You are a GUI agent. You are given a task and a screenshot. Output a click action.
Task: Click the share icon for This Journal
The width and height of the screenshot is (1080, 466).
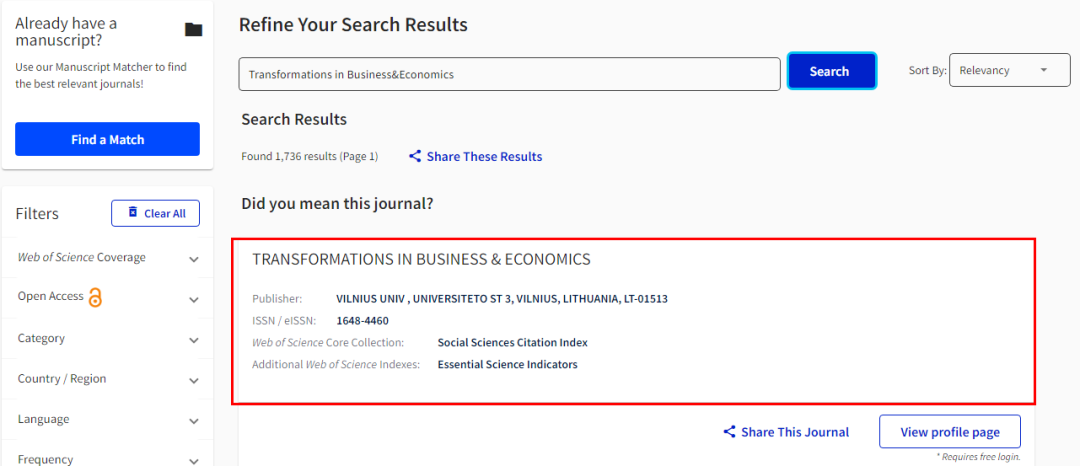point(729,432)
